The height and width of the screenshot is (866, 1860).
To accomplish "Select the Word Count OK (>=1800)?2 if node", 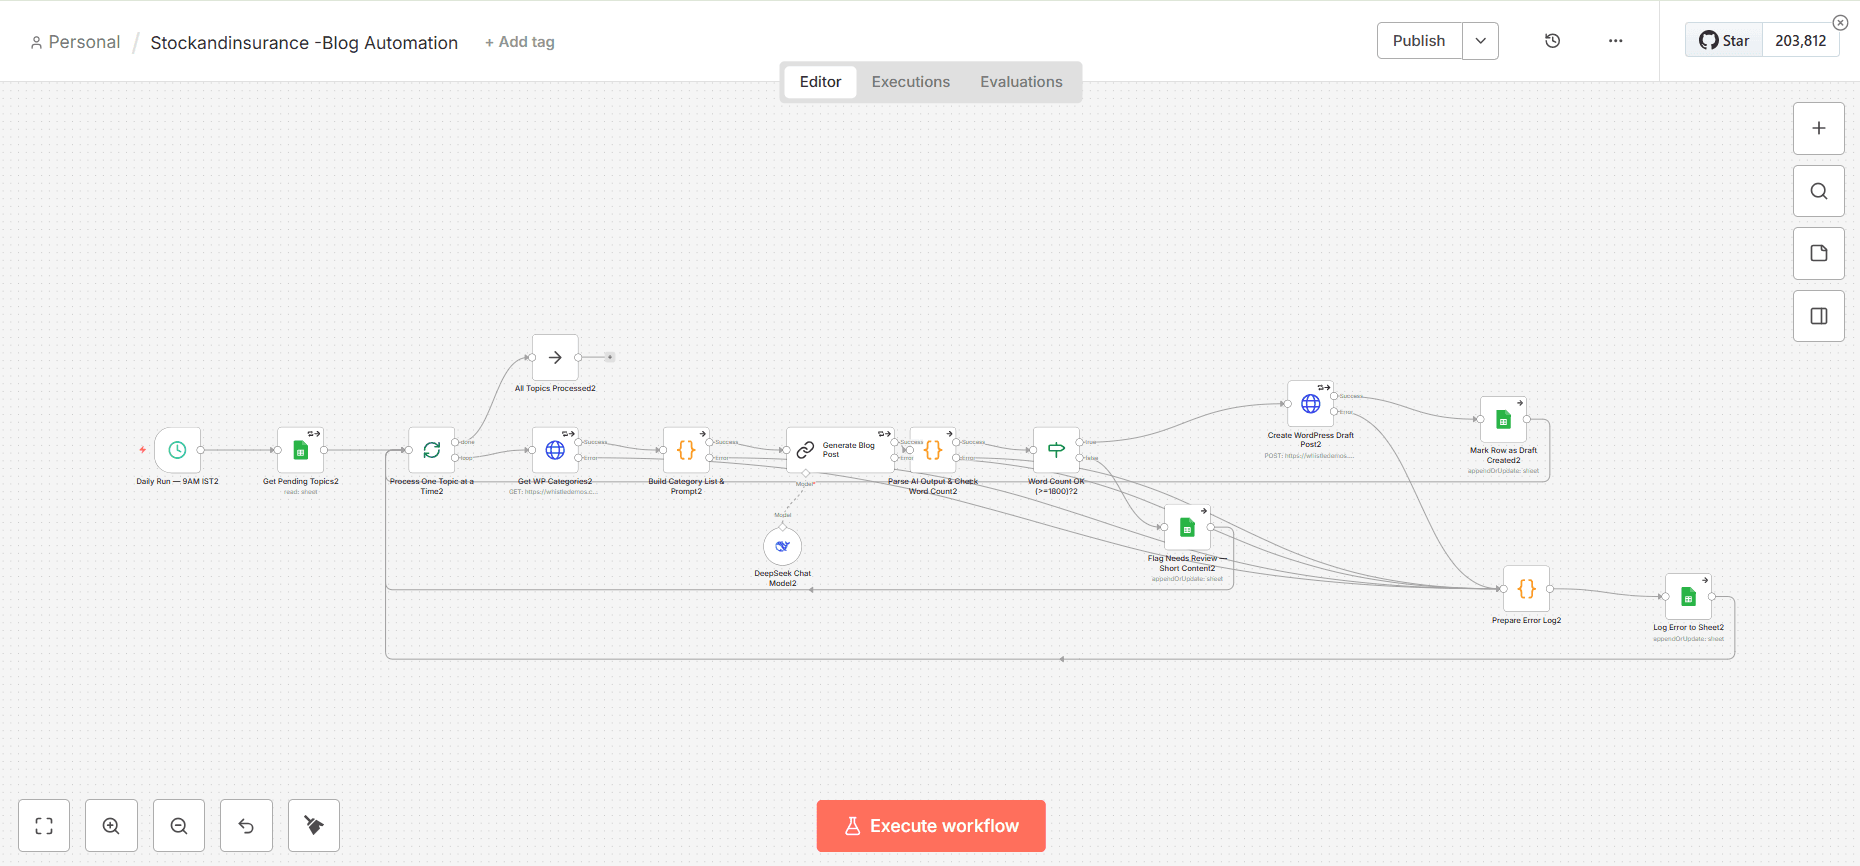I will (1056, 450).
